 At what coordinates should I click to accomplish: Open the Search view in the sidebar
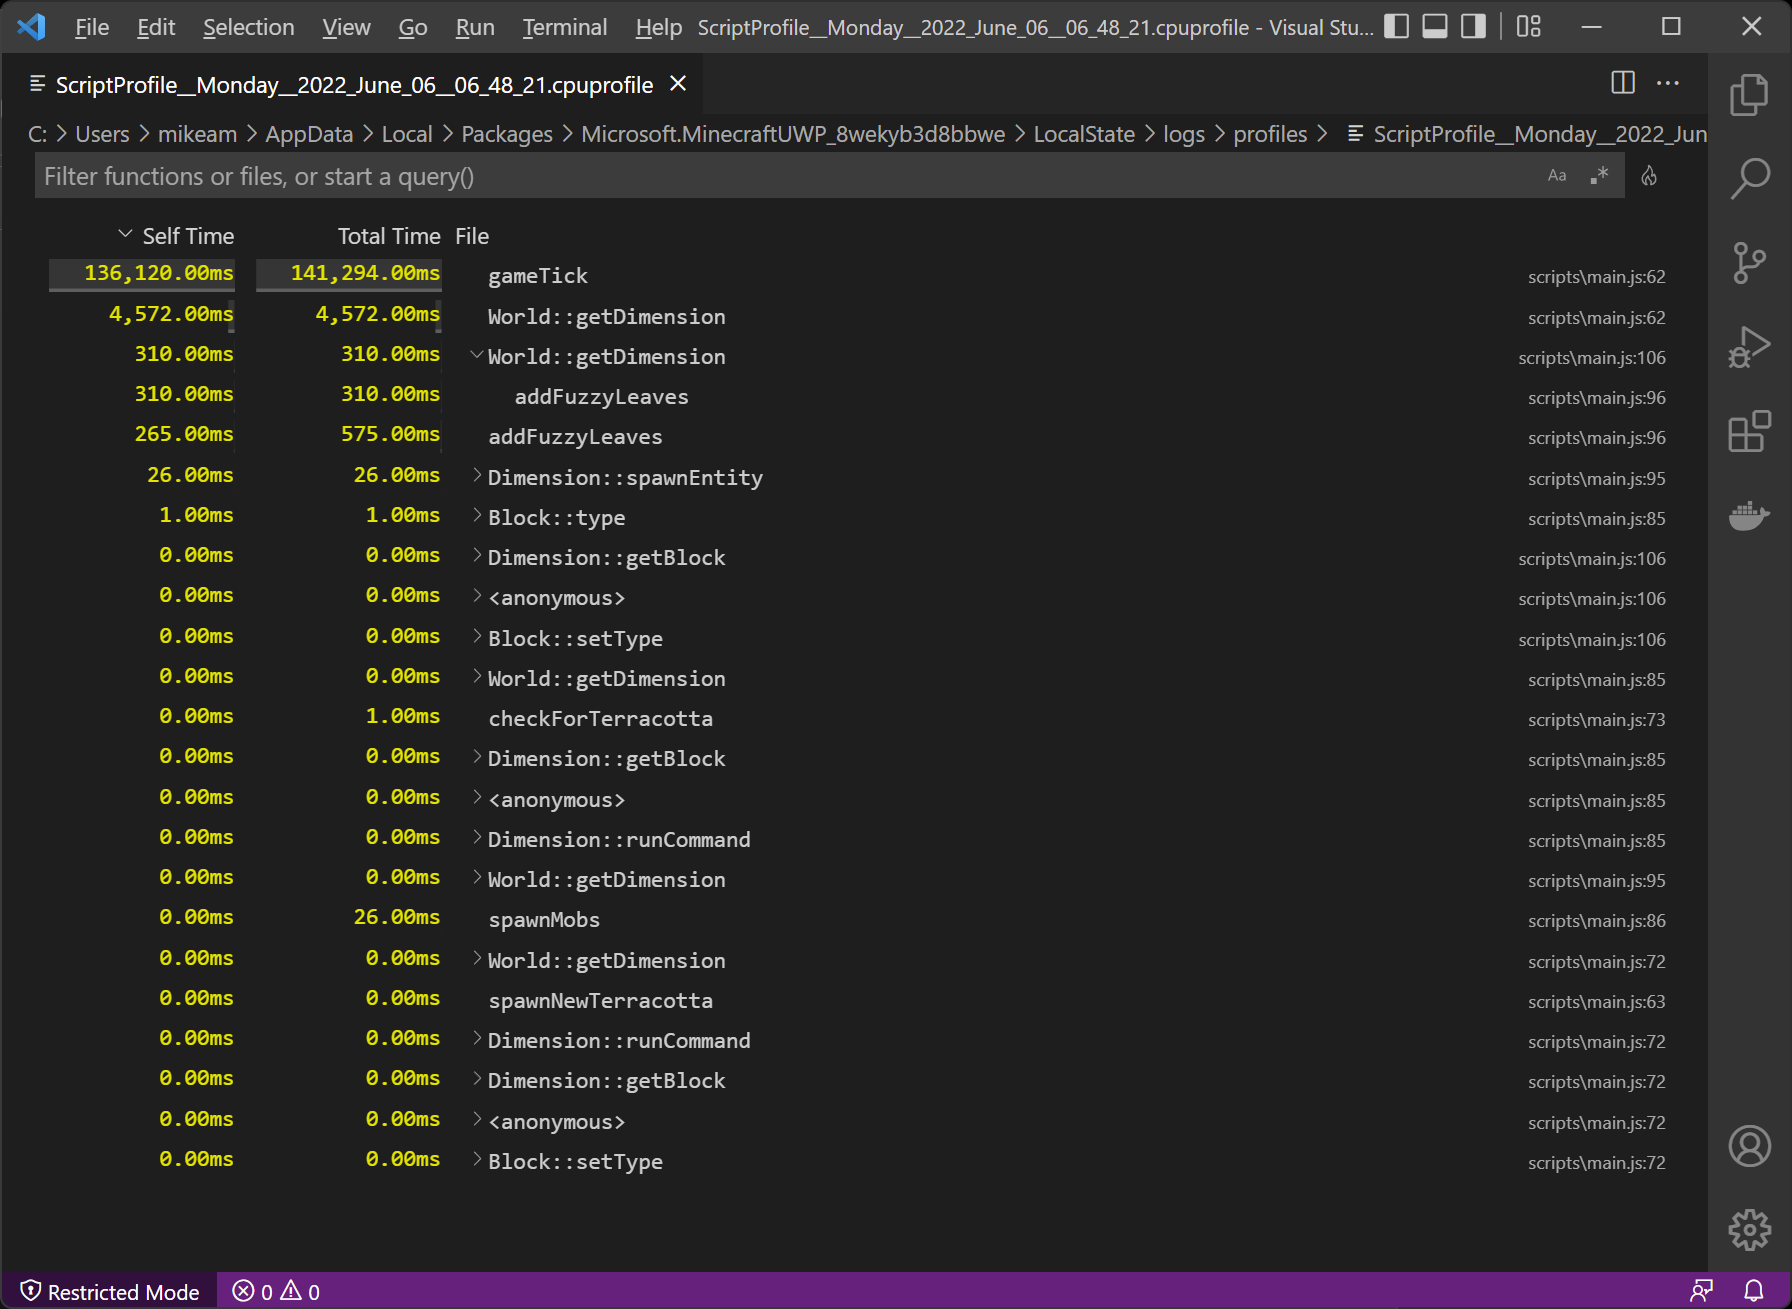coord(1749,176)
